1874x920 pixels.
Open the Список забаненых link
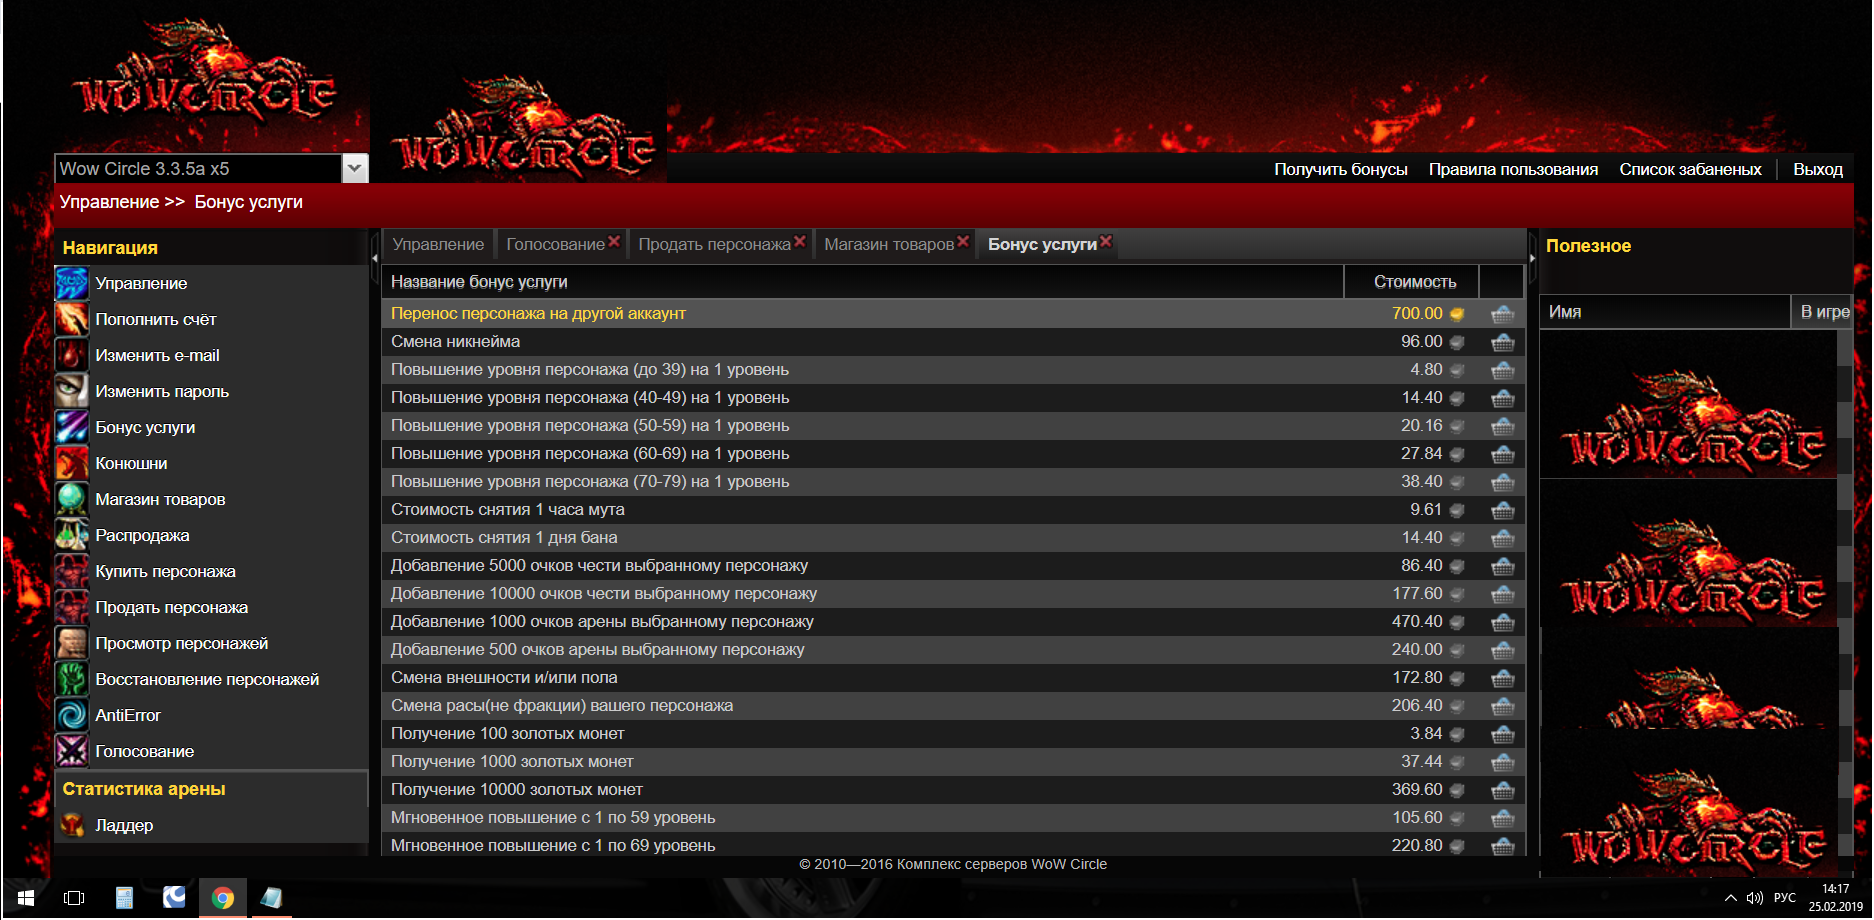pos(1690,170)
